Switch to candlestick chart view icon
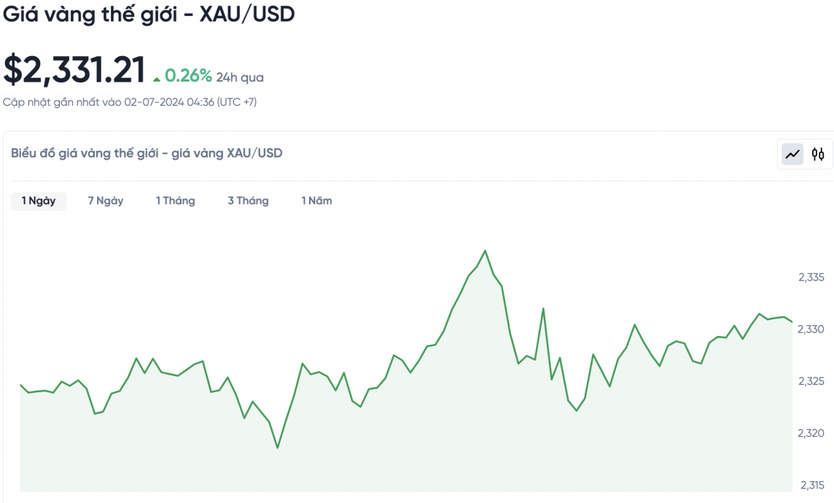The image size is (834, 503). pos(818,155)
